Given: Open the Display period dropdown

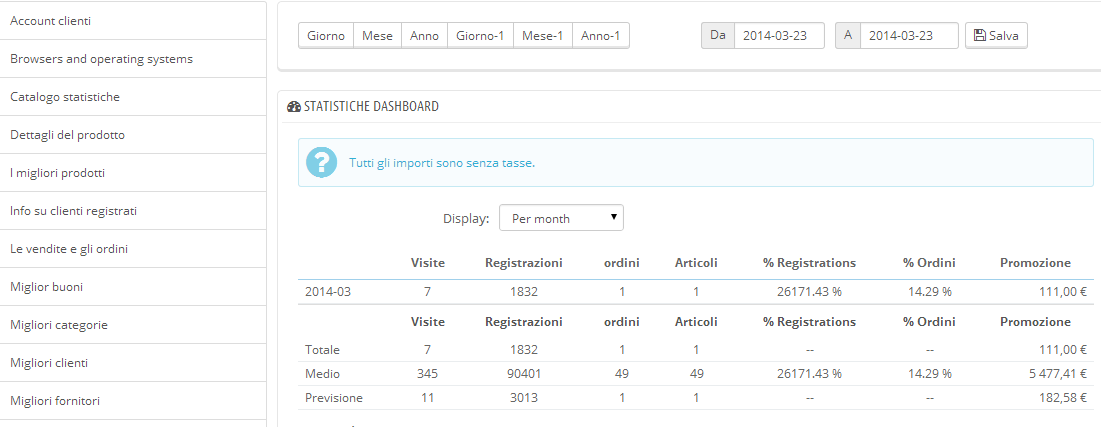Looking at the screenshot, I should point(561,218).
